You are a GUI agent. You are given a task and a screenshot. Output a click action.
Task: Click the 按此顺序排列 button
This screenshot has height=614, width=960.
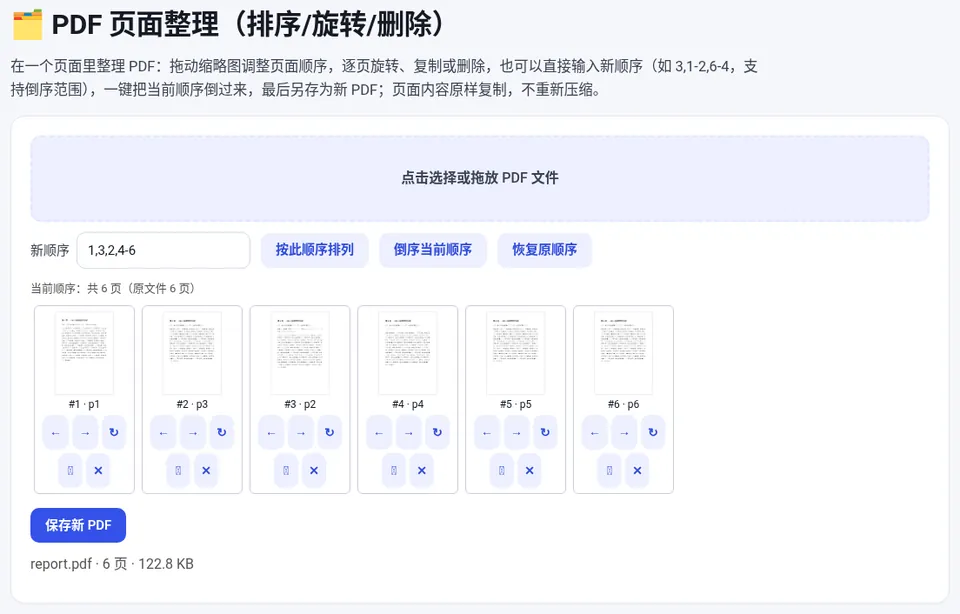pos(315,250)
